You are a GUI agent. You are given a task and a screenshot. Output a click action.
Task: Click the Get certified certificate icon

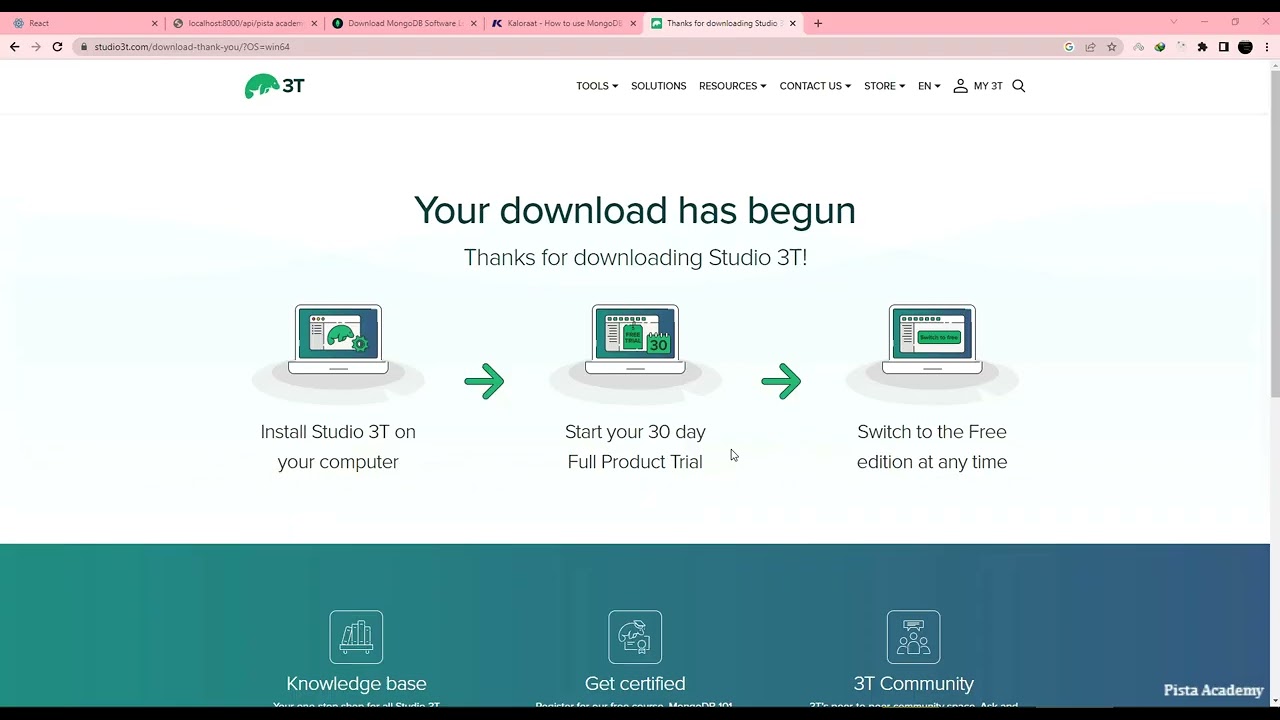pyautogui.click(x=635, y=637)
